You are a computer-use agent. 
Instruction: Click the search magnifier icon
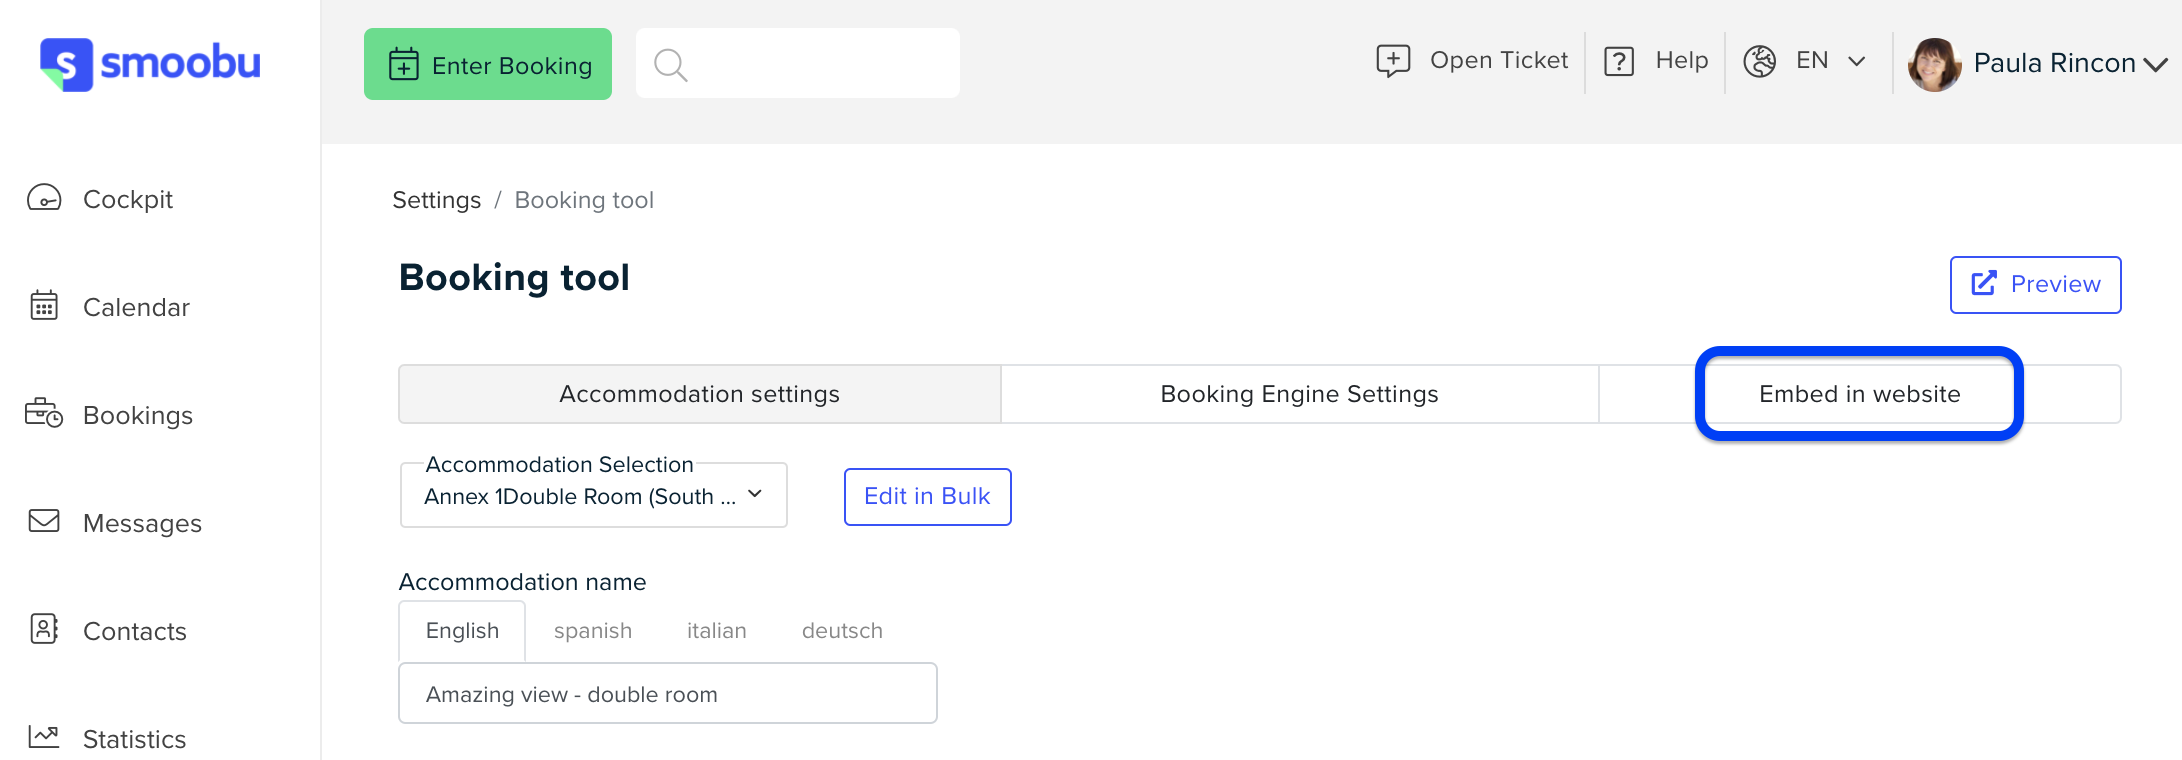pos(670,65)
